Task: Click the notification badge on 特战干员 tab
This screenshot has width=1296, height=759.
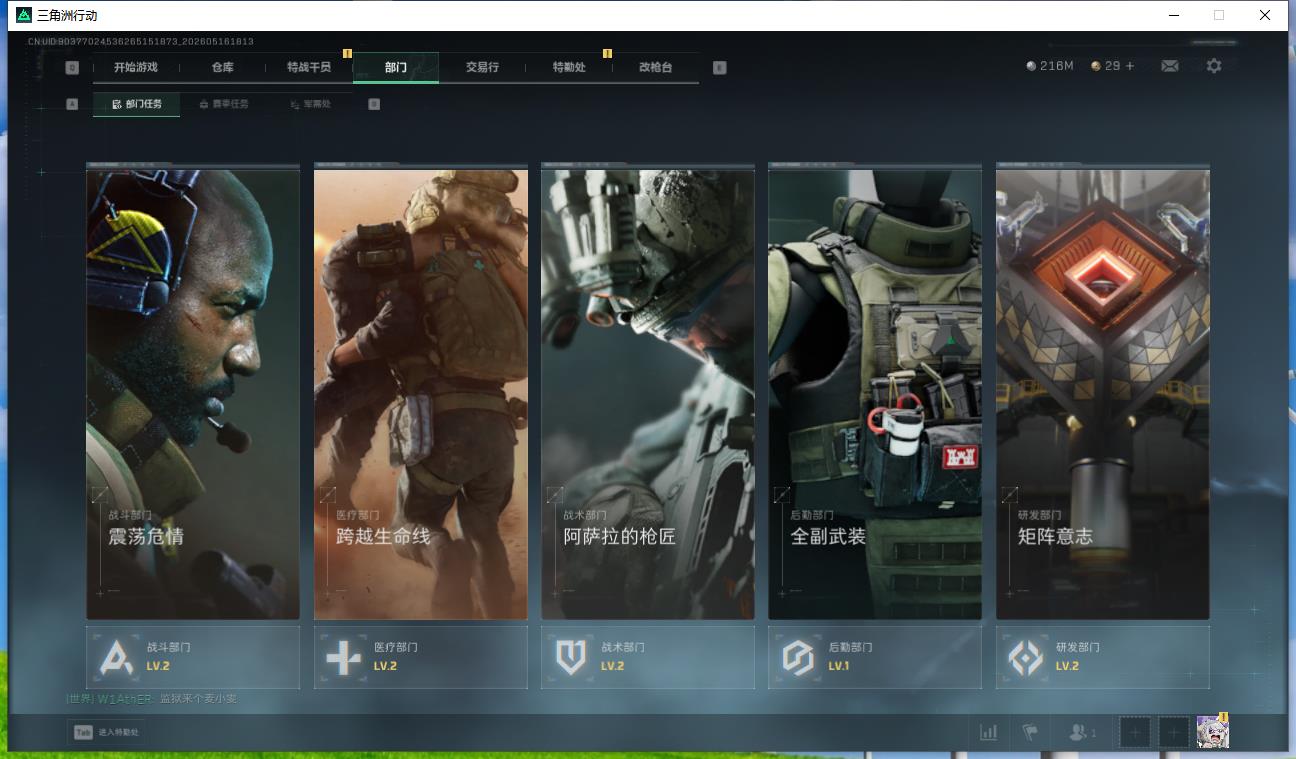Action: [347, 53]
